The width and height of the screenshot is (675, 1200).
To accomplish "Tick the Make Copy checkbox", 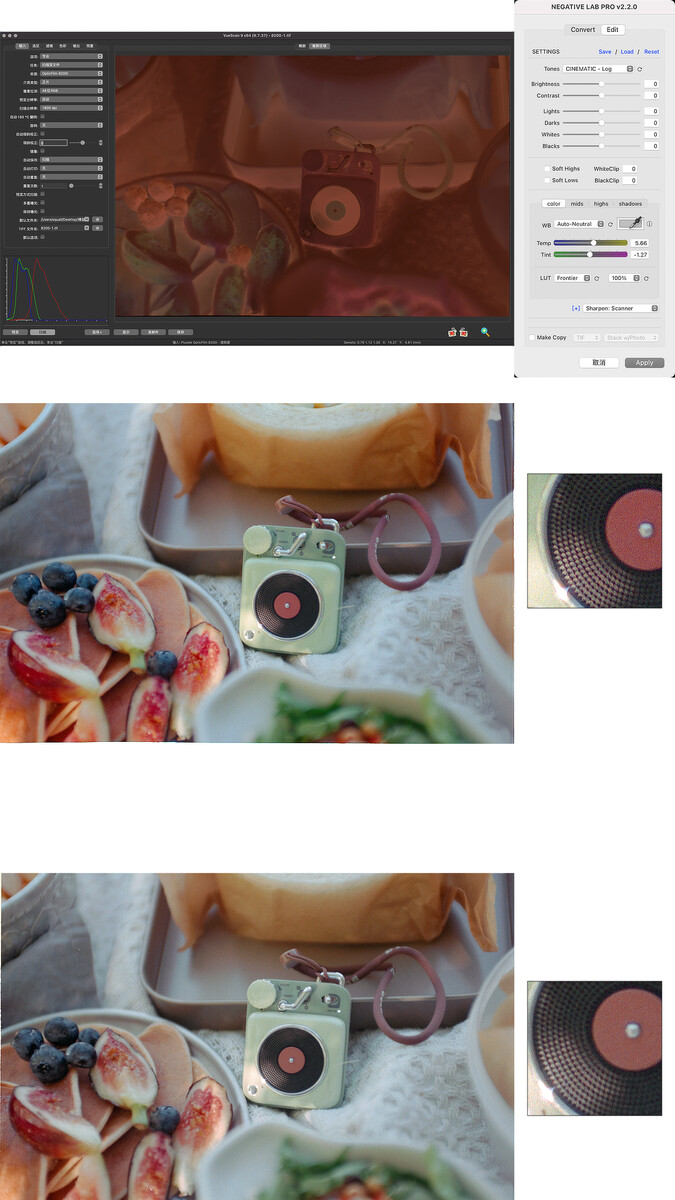I will click(532, 338).
